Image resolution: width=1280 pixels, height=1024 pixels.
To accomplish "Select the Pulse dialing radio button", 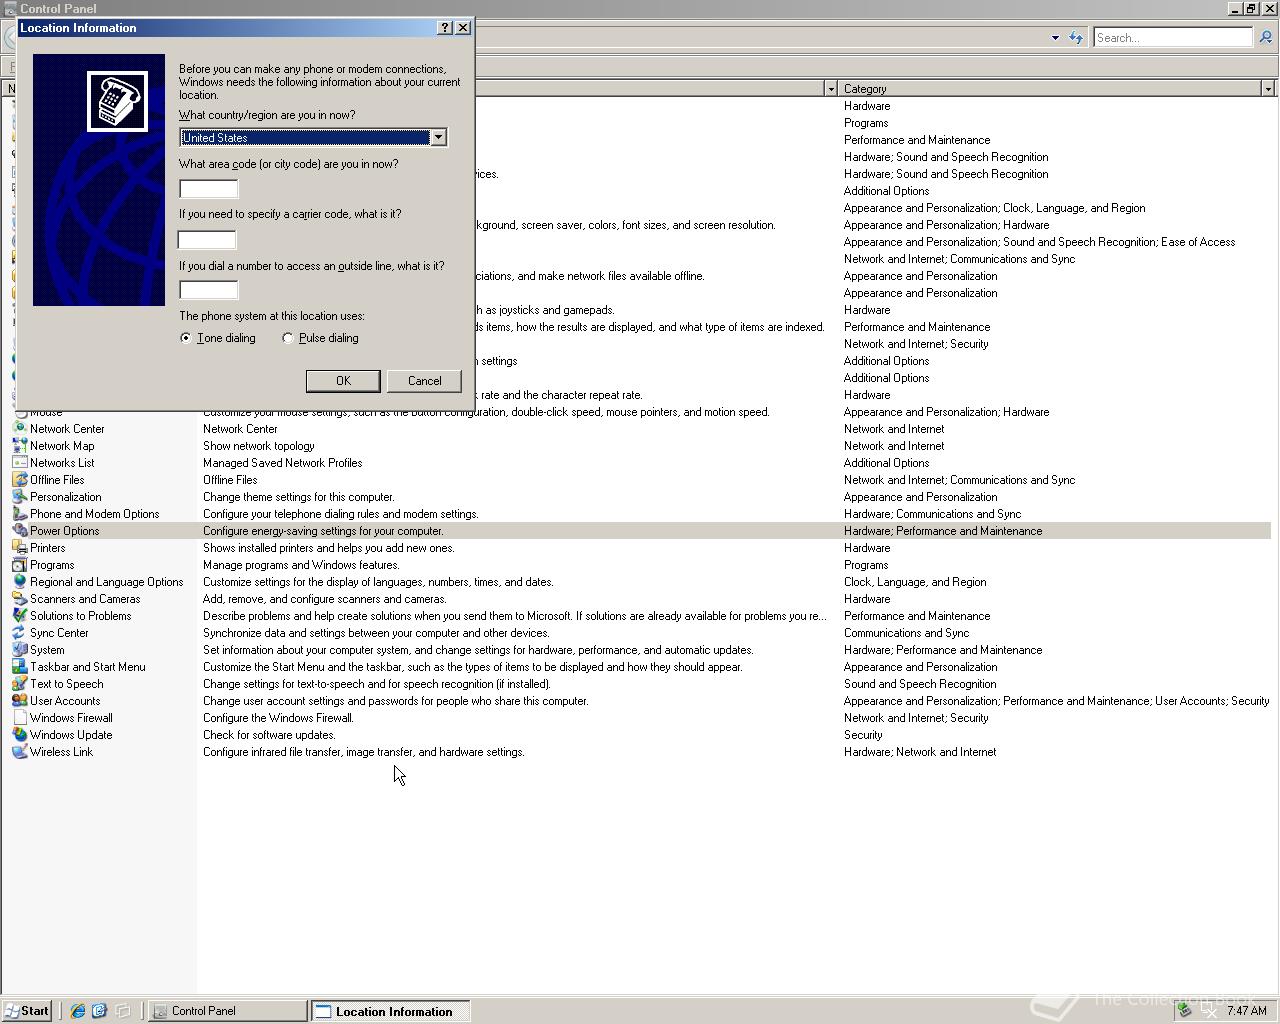I will (x=288, y=338).
